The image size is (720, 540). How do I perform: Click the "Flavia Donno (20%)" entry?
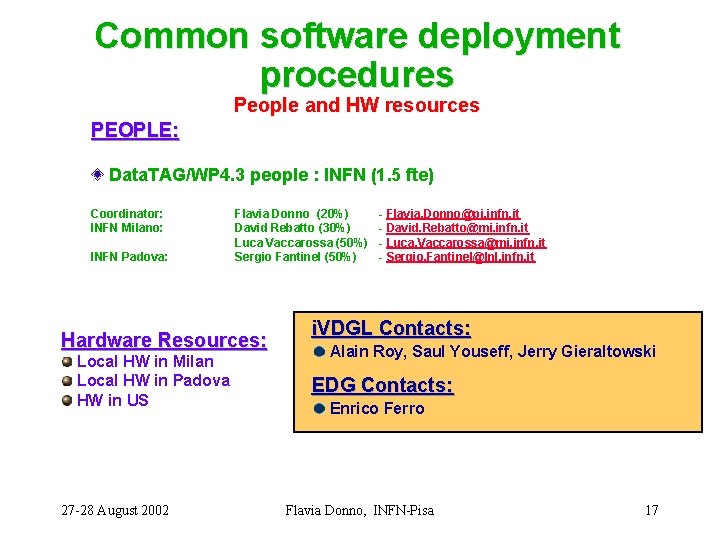pos(291,214)
